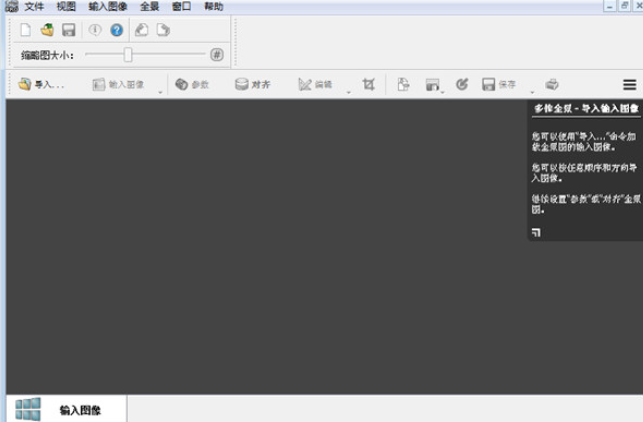Click the printer icon

pyautogui.click(x=552, y=84)
